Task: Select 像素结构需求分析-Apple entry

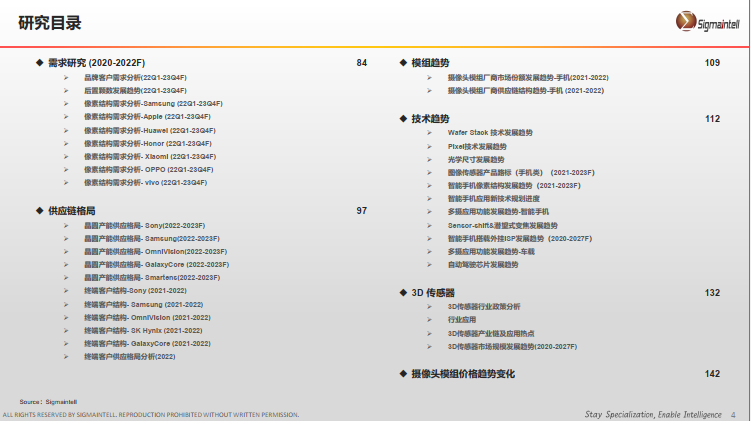Action: 147,117
